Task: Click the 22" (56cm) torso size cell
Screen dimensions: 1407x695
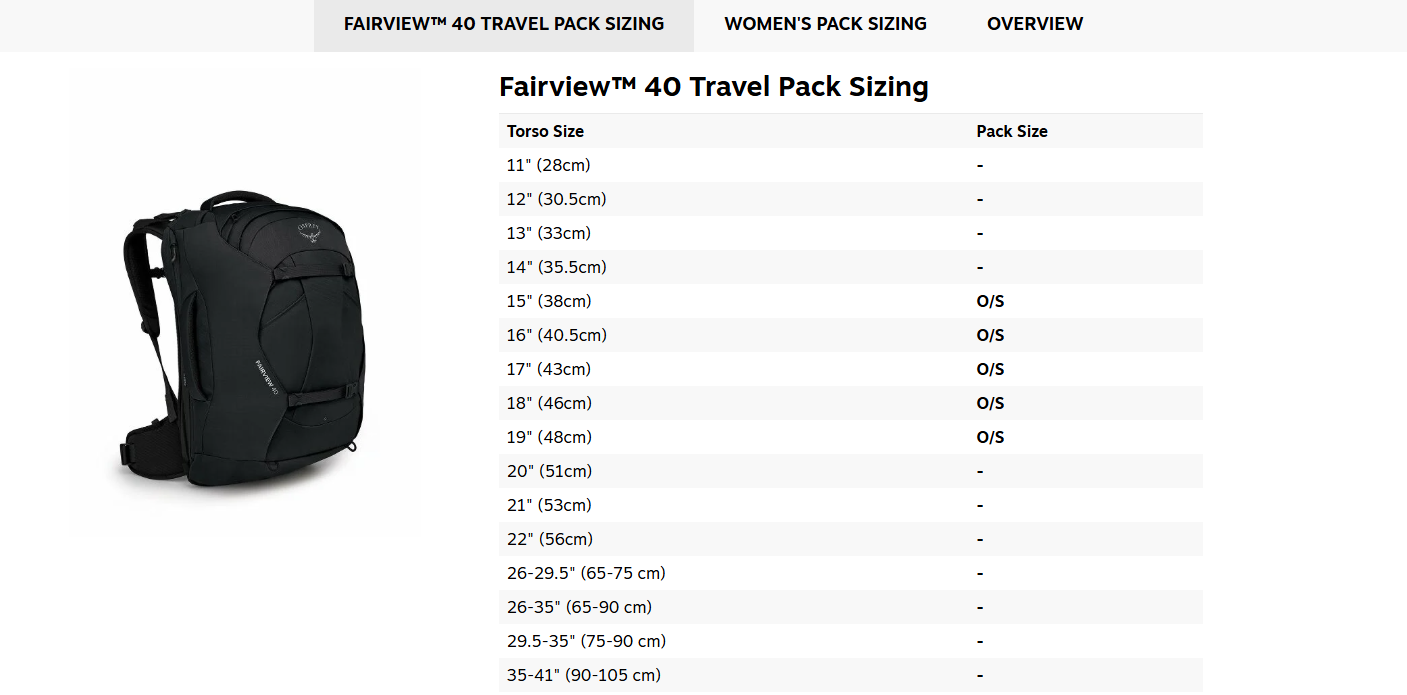Action: click(549, 539)
